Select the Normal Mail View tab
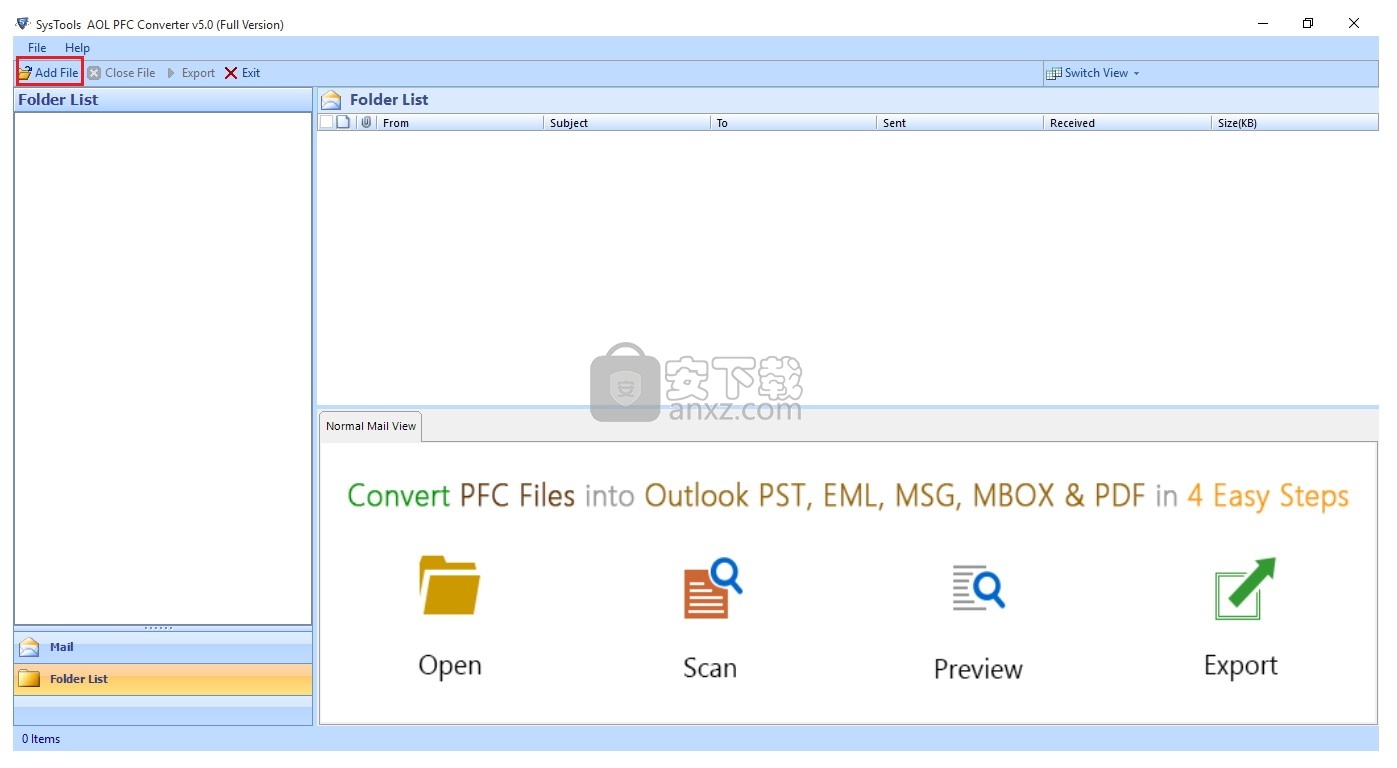The image size is (1397, 768). point(371,426)
